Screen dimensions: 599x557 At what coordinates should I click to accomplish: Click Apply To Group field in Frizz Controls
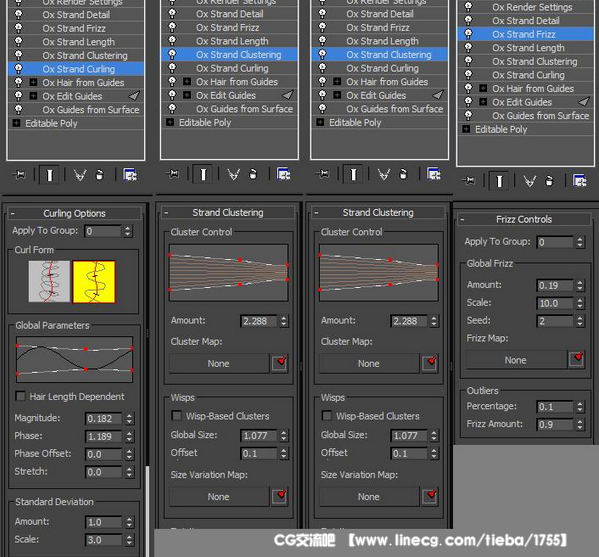pos(555,242)
